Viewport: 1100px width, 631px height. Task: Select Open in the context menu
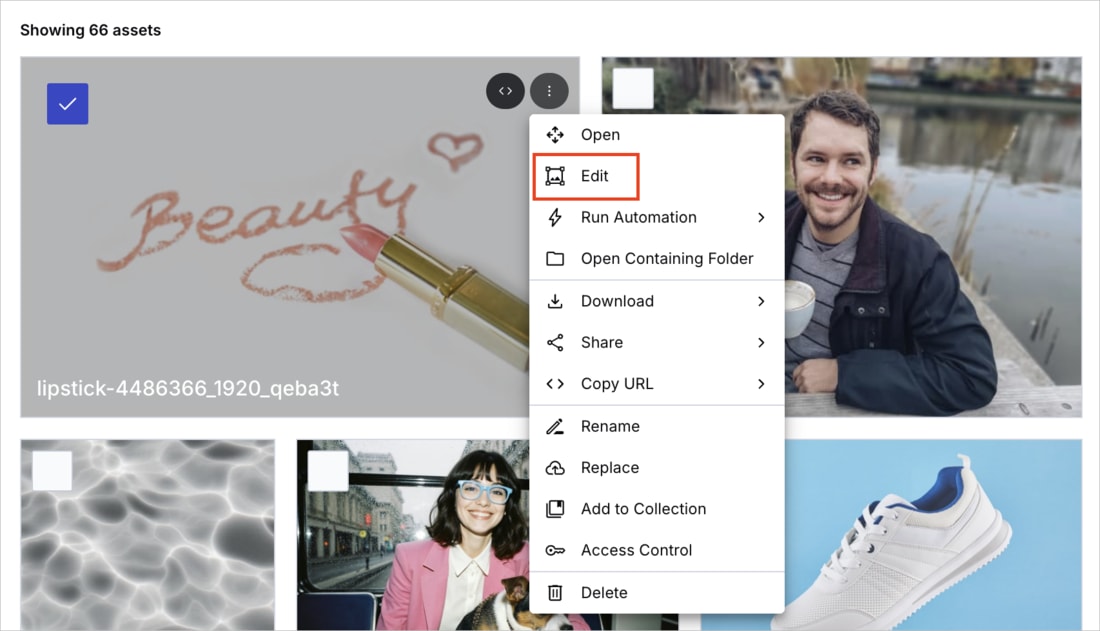click(x=600, y=135)
